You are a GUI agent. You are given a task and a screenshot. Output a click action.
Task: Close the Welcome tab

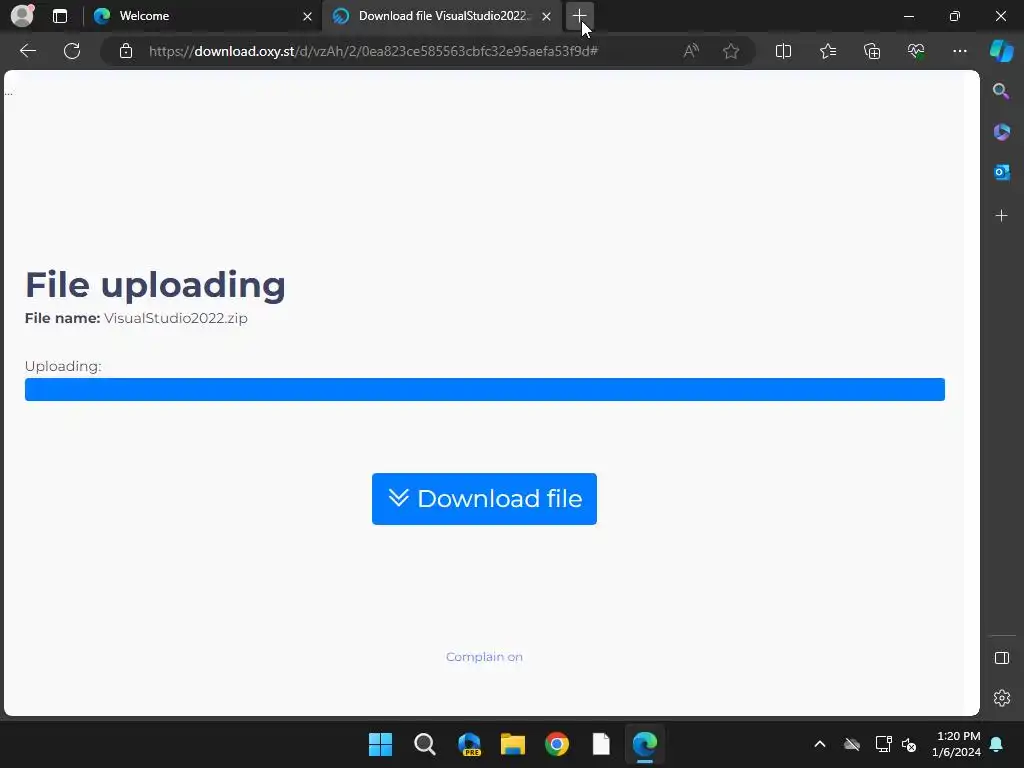coord(308,16)
